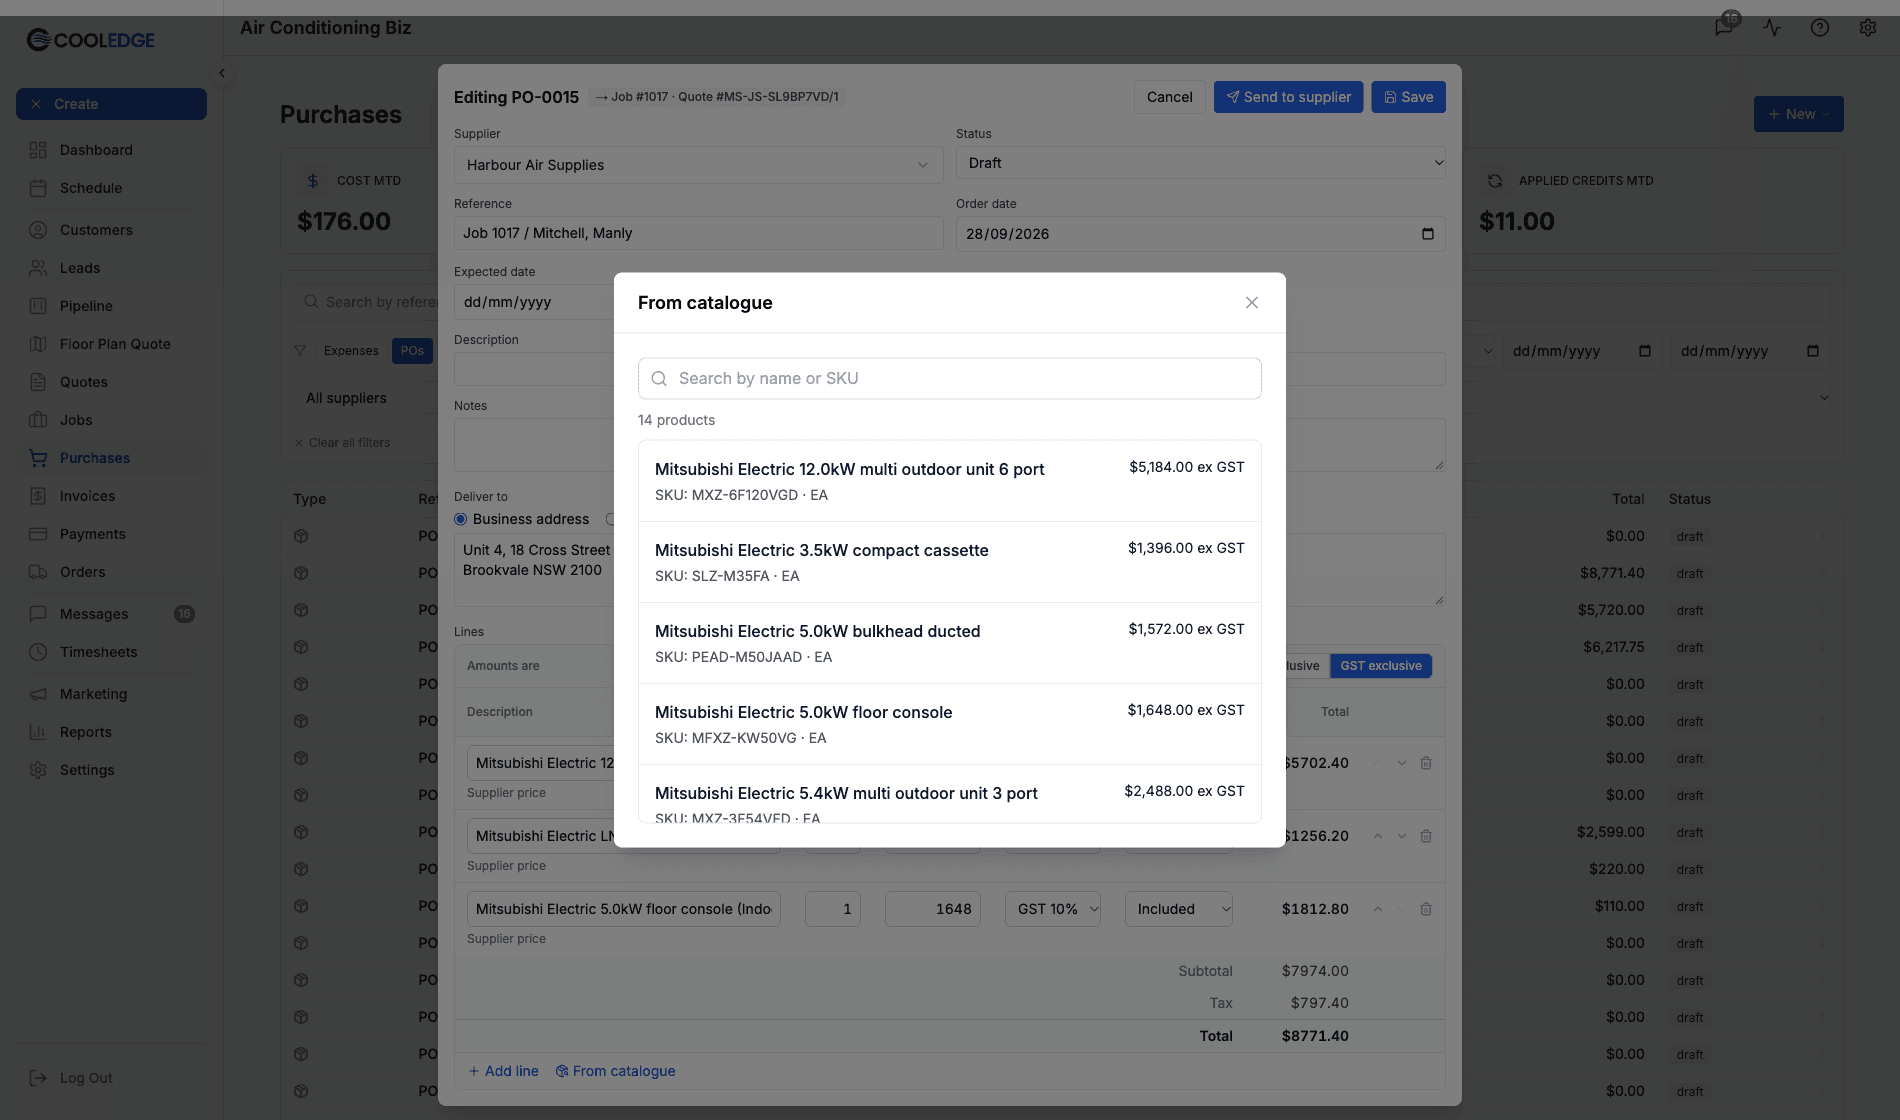Click the Reports chart icon

(38, 732)
